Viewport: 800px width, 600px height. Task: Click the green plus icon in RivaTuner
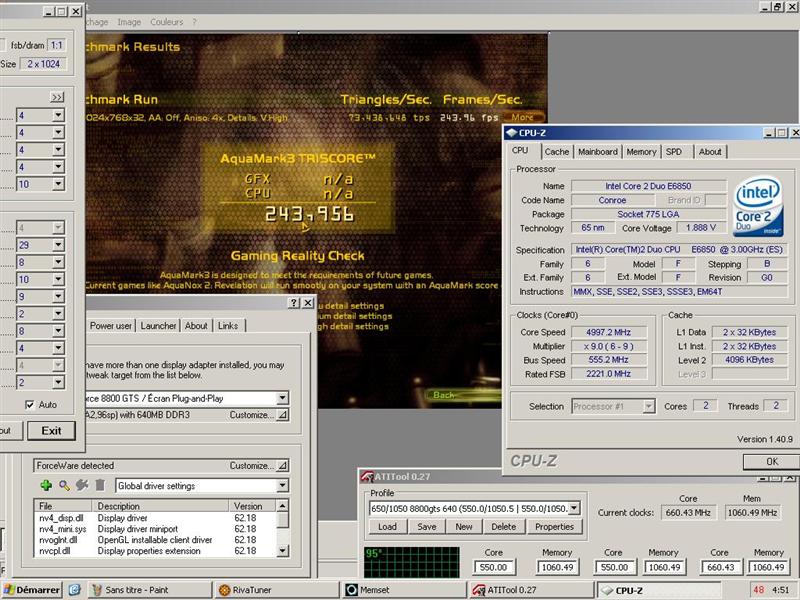[46, 485]
